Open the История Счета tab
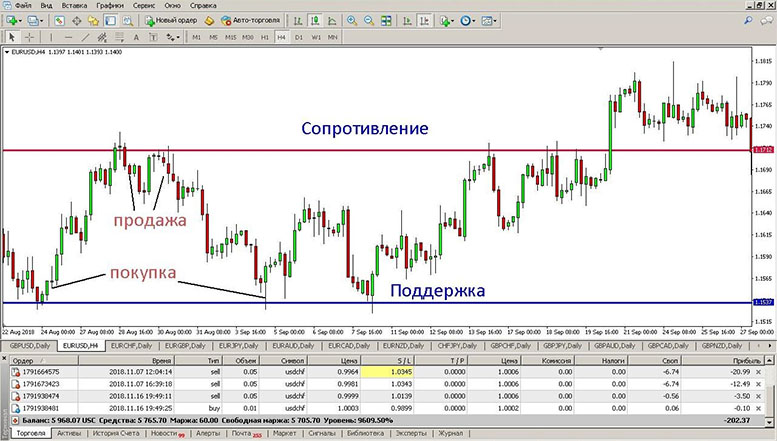The width and height of the screenshot is (777, 441). point(116,434)
